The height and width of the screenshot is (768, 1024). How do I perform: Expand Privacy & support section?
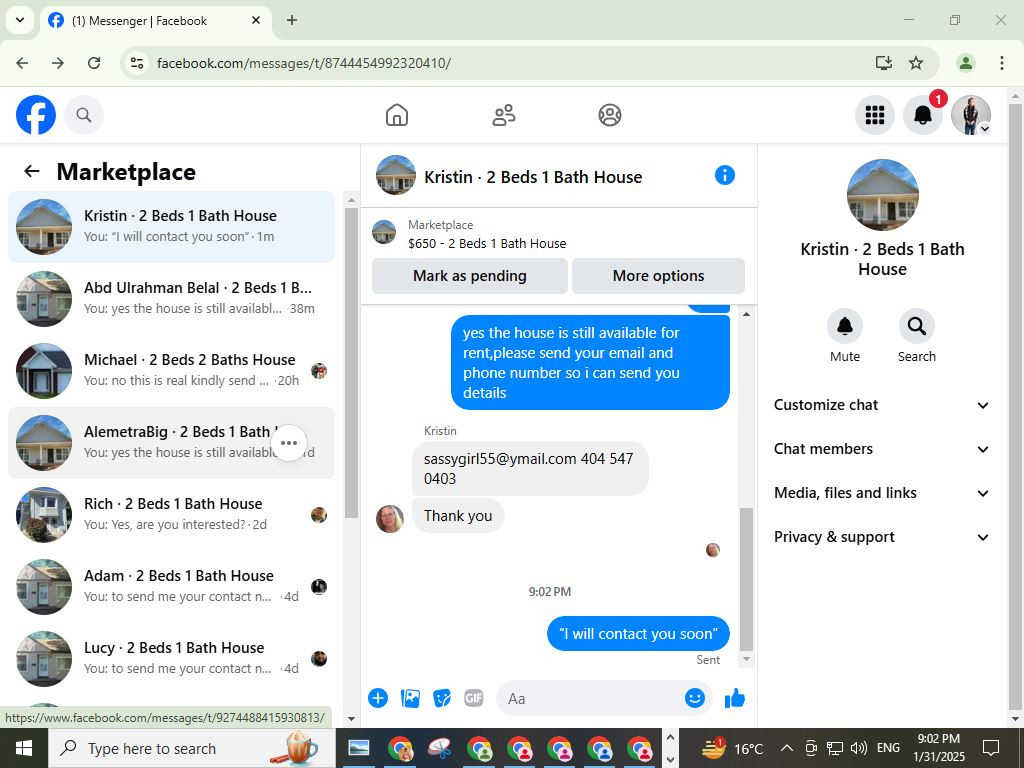882,537
